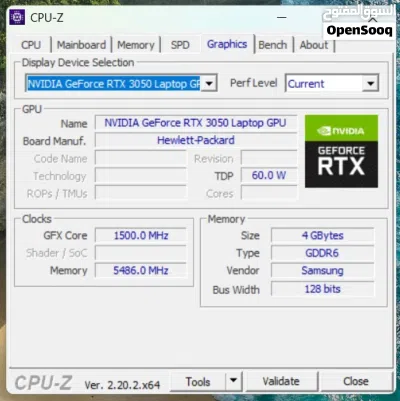The width and height of the screenshot is (400, 401).
Task: Minimize the CPU-Z window
Action: 282,17
